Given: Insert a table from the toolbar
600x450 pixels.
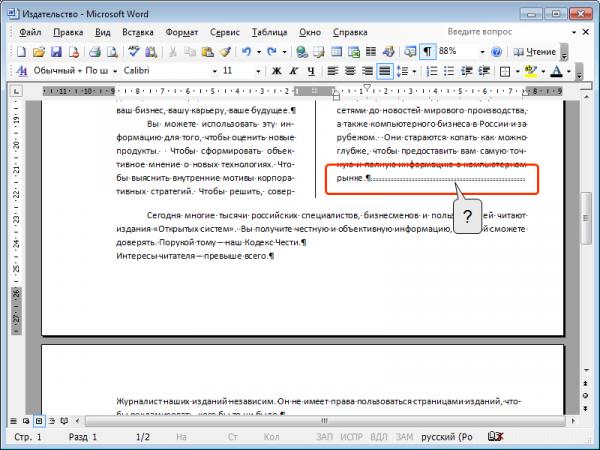Looking at the screenshot, I should (336, 52).
